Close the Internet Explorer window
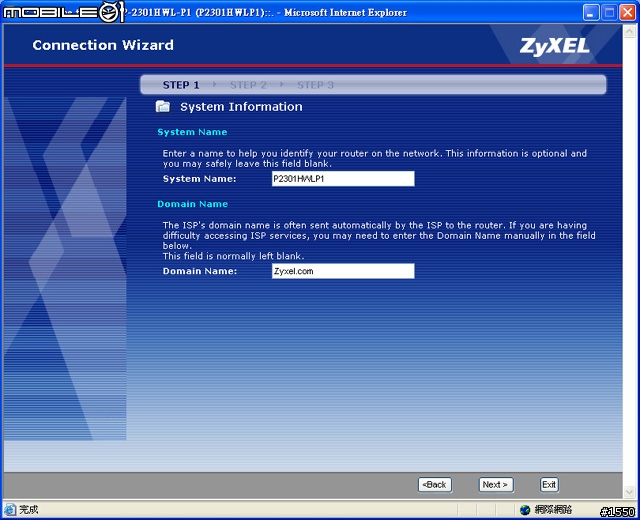The width and height of the screenshot is (640, 520). pos(627,13)
